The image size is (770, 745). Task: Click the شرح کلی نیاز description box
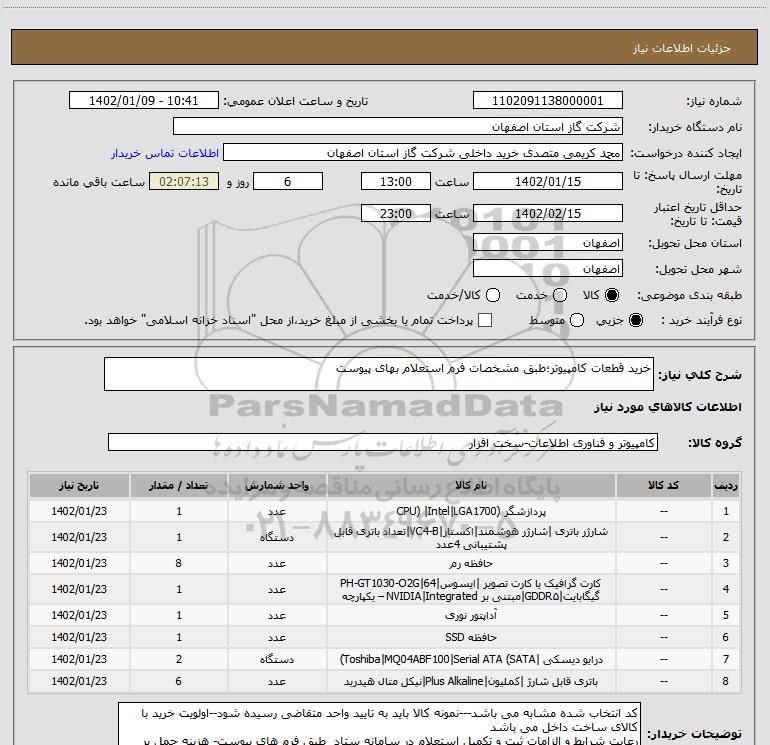379,374
